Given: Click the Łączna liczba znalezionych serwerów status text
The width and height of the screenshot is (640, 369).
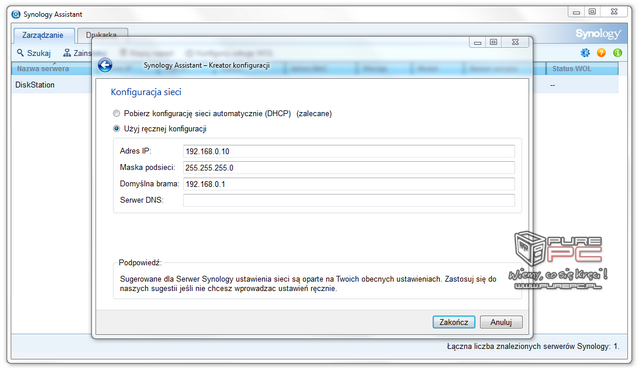Looking at the screenshot, I should 533,347.
